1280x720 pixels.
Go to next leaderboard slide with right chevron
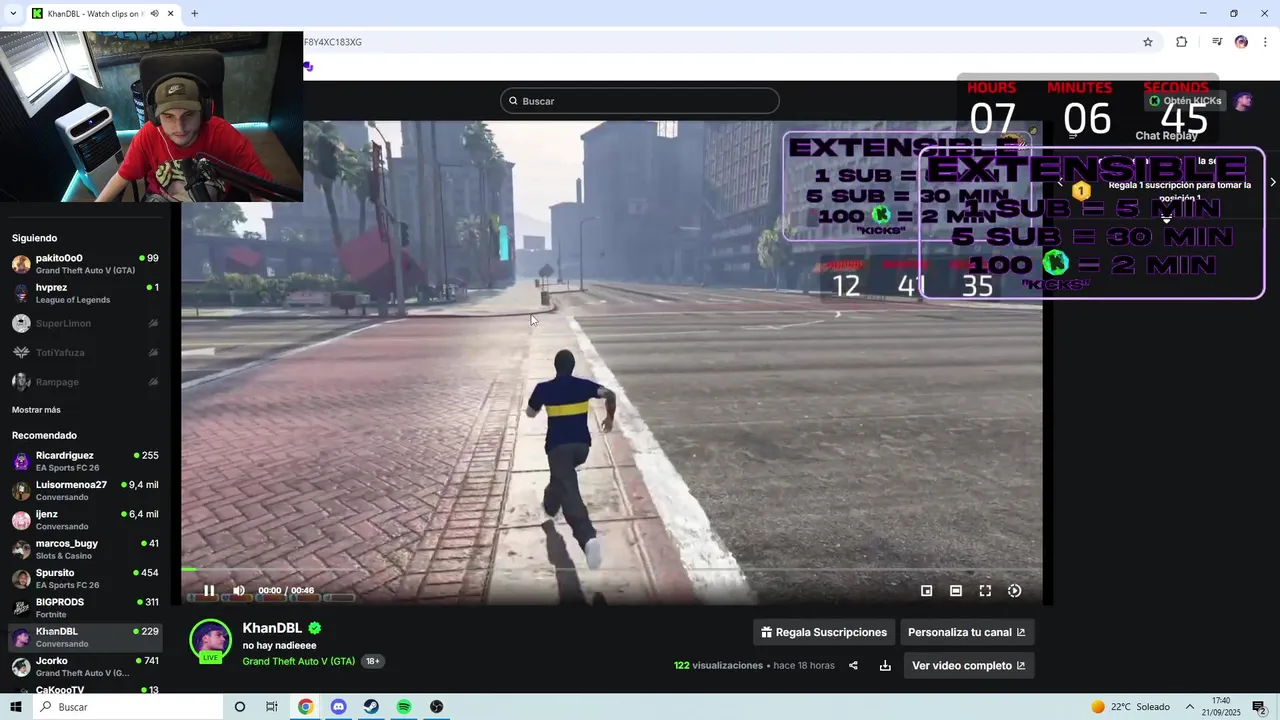pos(1272,182)
